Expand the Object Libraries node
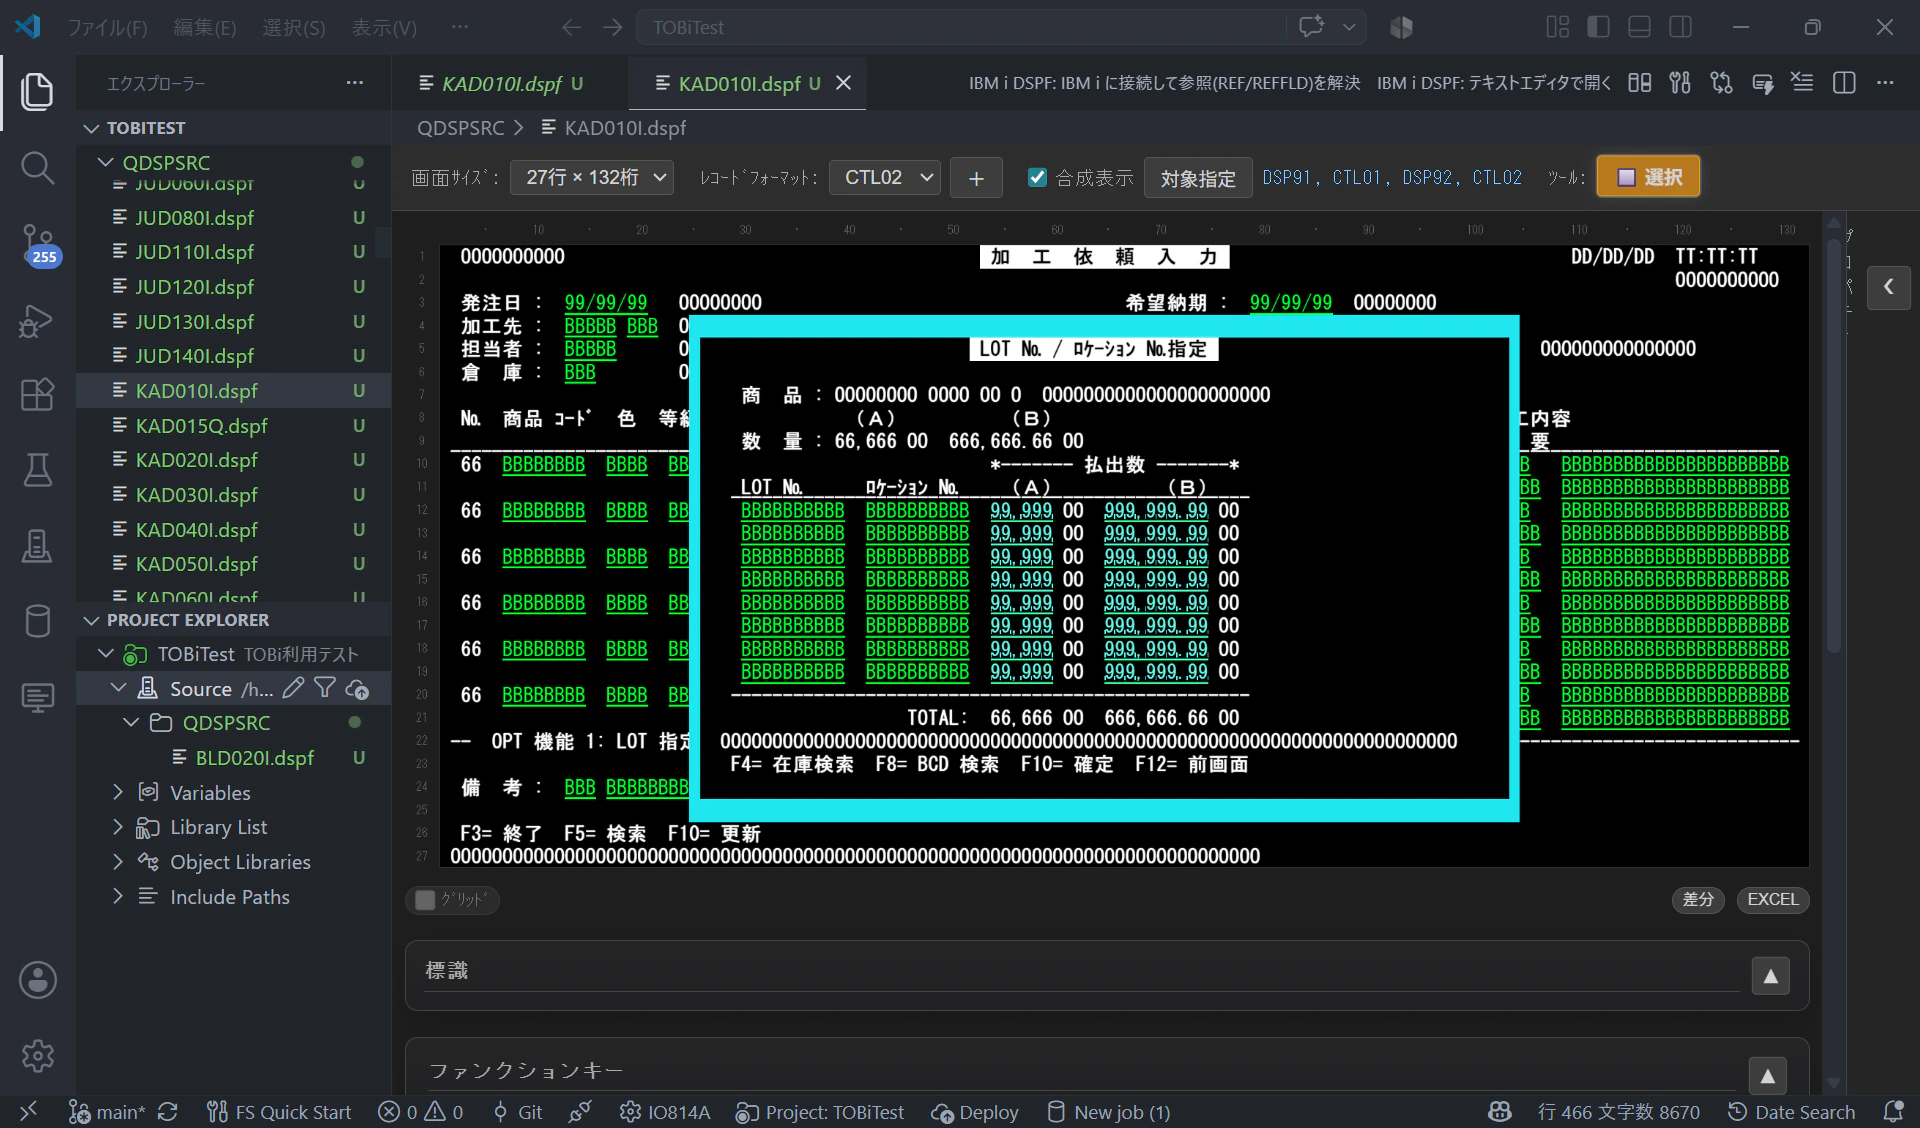The width and height of the screenshot is (1920, 1128). pos(118,862)
